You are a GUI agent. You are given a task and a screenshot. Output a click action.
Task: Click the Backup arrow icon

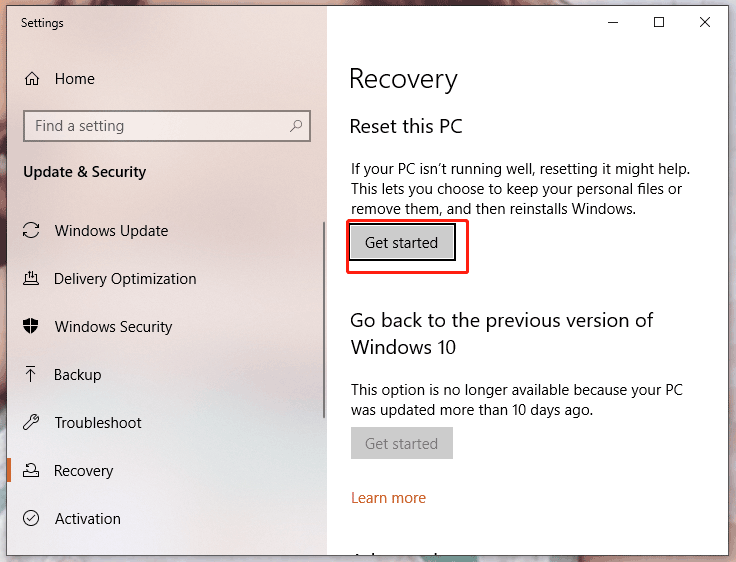(x=31, y=375)
